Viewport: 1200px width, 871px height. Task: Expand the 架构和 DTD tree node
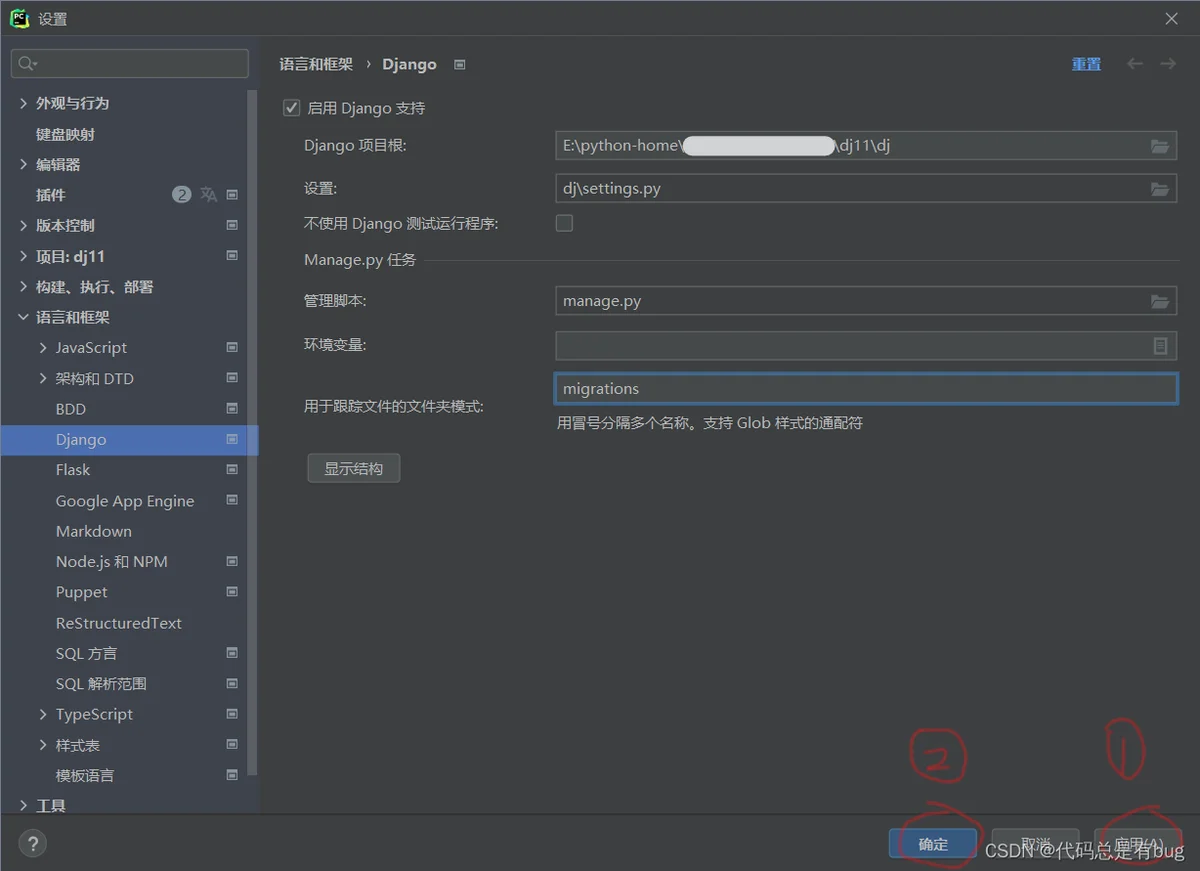(x=43, y=378)
